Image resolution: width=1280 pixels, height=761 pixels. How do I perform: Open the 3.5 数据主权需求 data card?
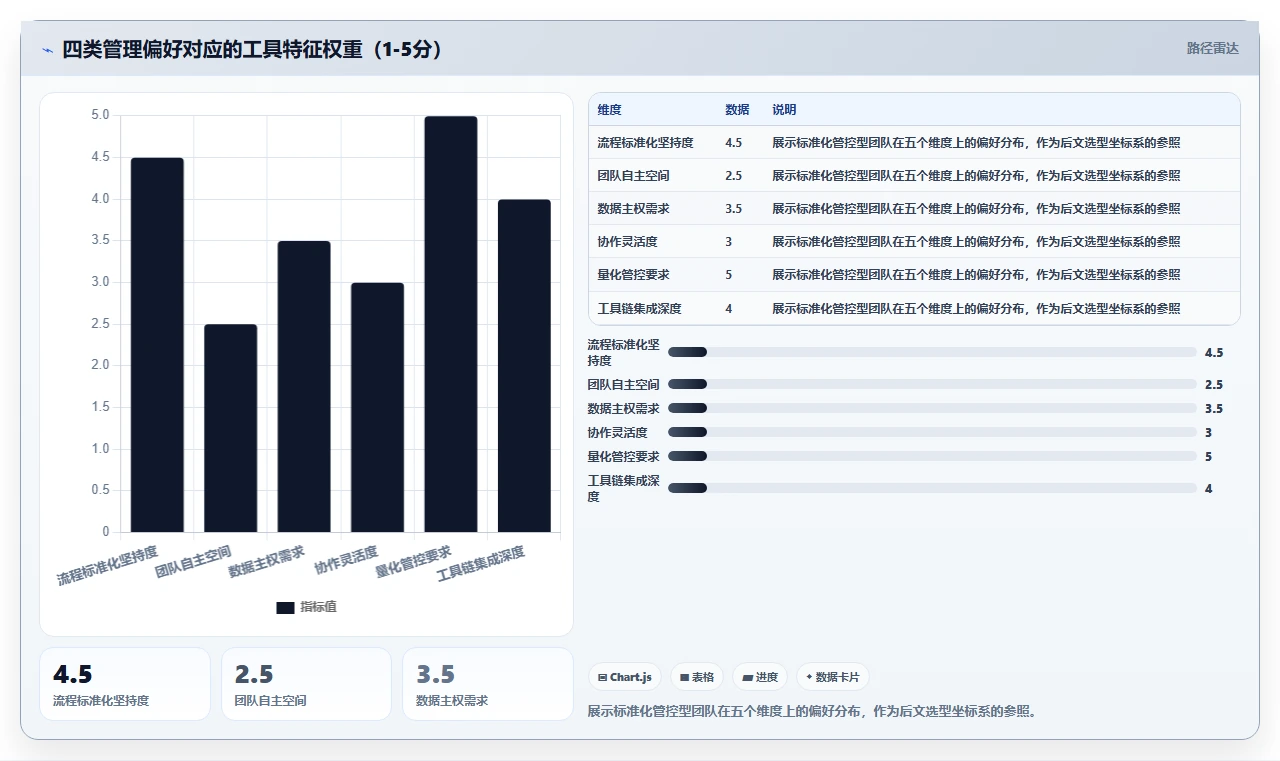(x=488, y=684)
